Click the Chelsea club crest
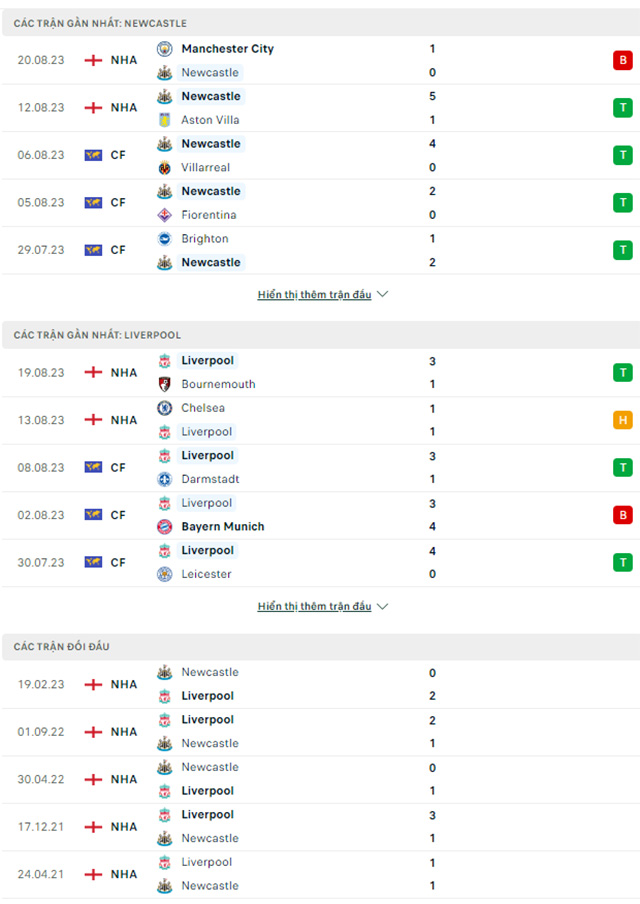The height and width of the screenshot is (904, 640). (x=164, y=408)
